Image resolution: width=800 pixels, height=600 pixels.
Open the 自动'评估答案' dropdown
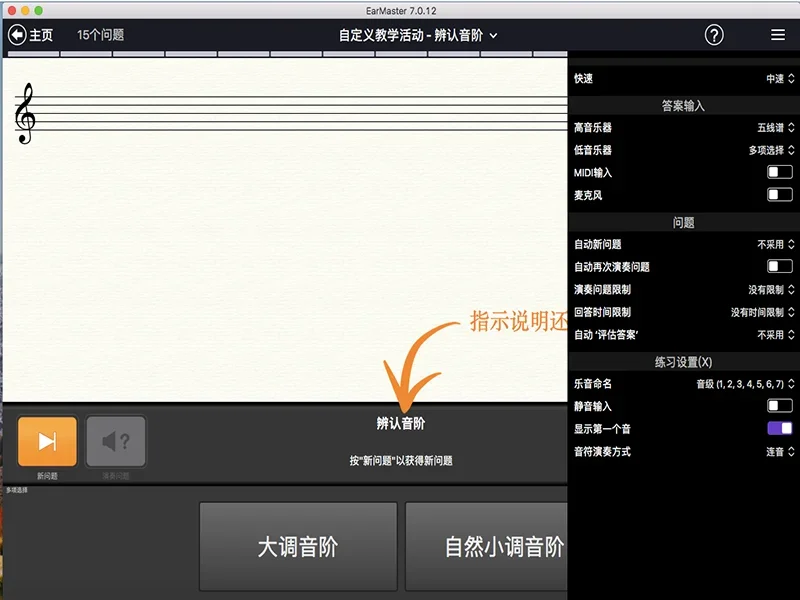click(776, 335)
